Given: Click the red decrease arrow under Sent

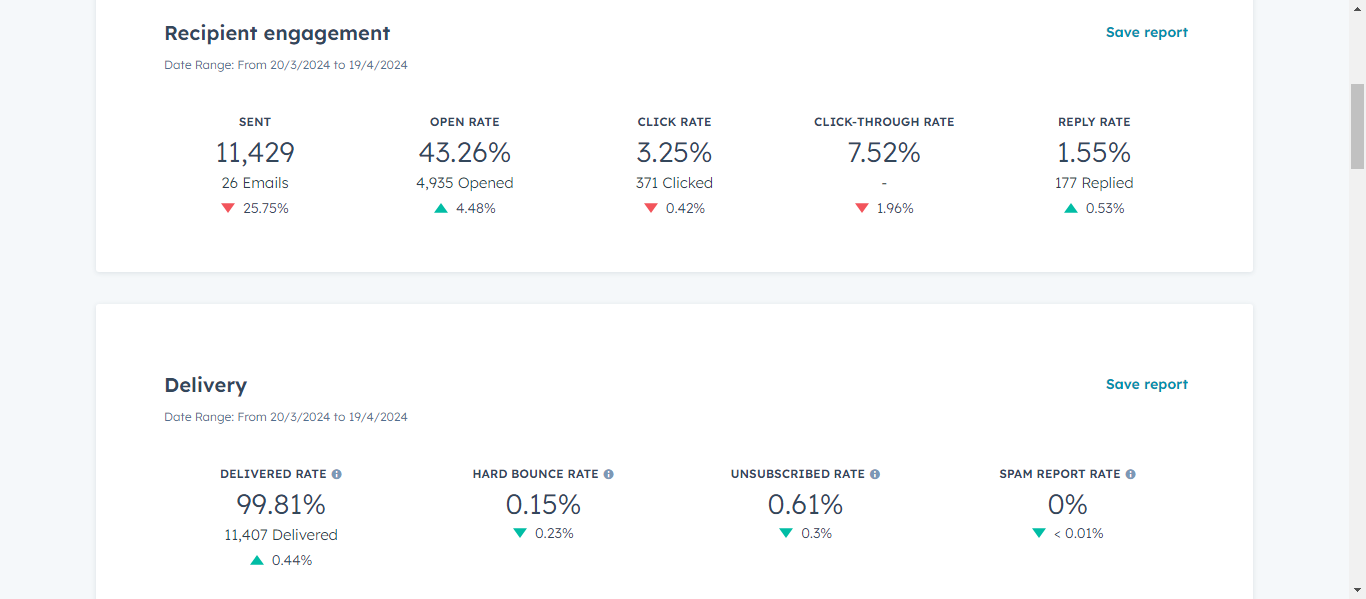Looking at the screenshot, I should pyautogui.click(x=228, y=208).
